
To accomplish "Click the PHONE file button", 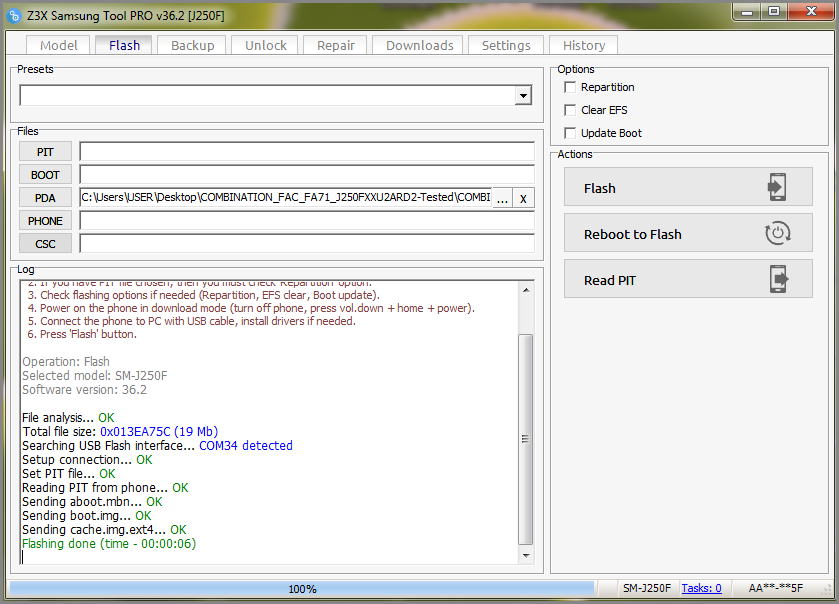I will 45,221.
